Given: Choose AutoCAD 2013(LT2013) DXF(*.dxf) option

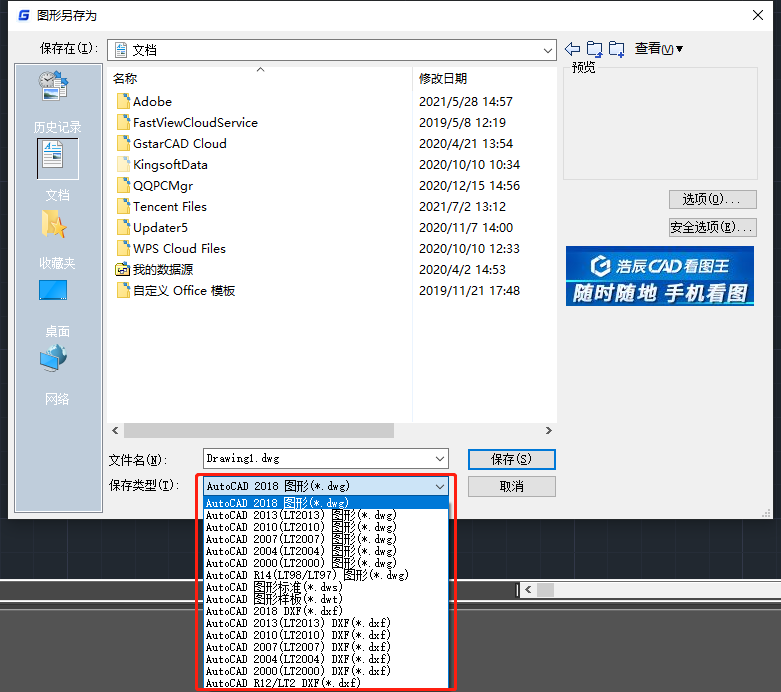Looking at the screenshot, I should tap(326, 623).
